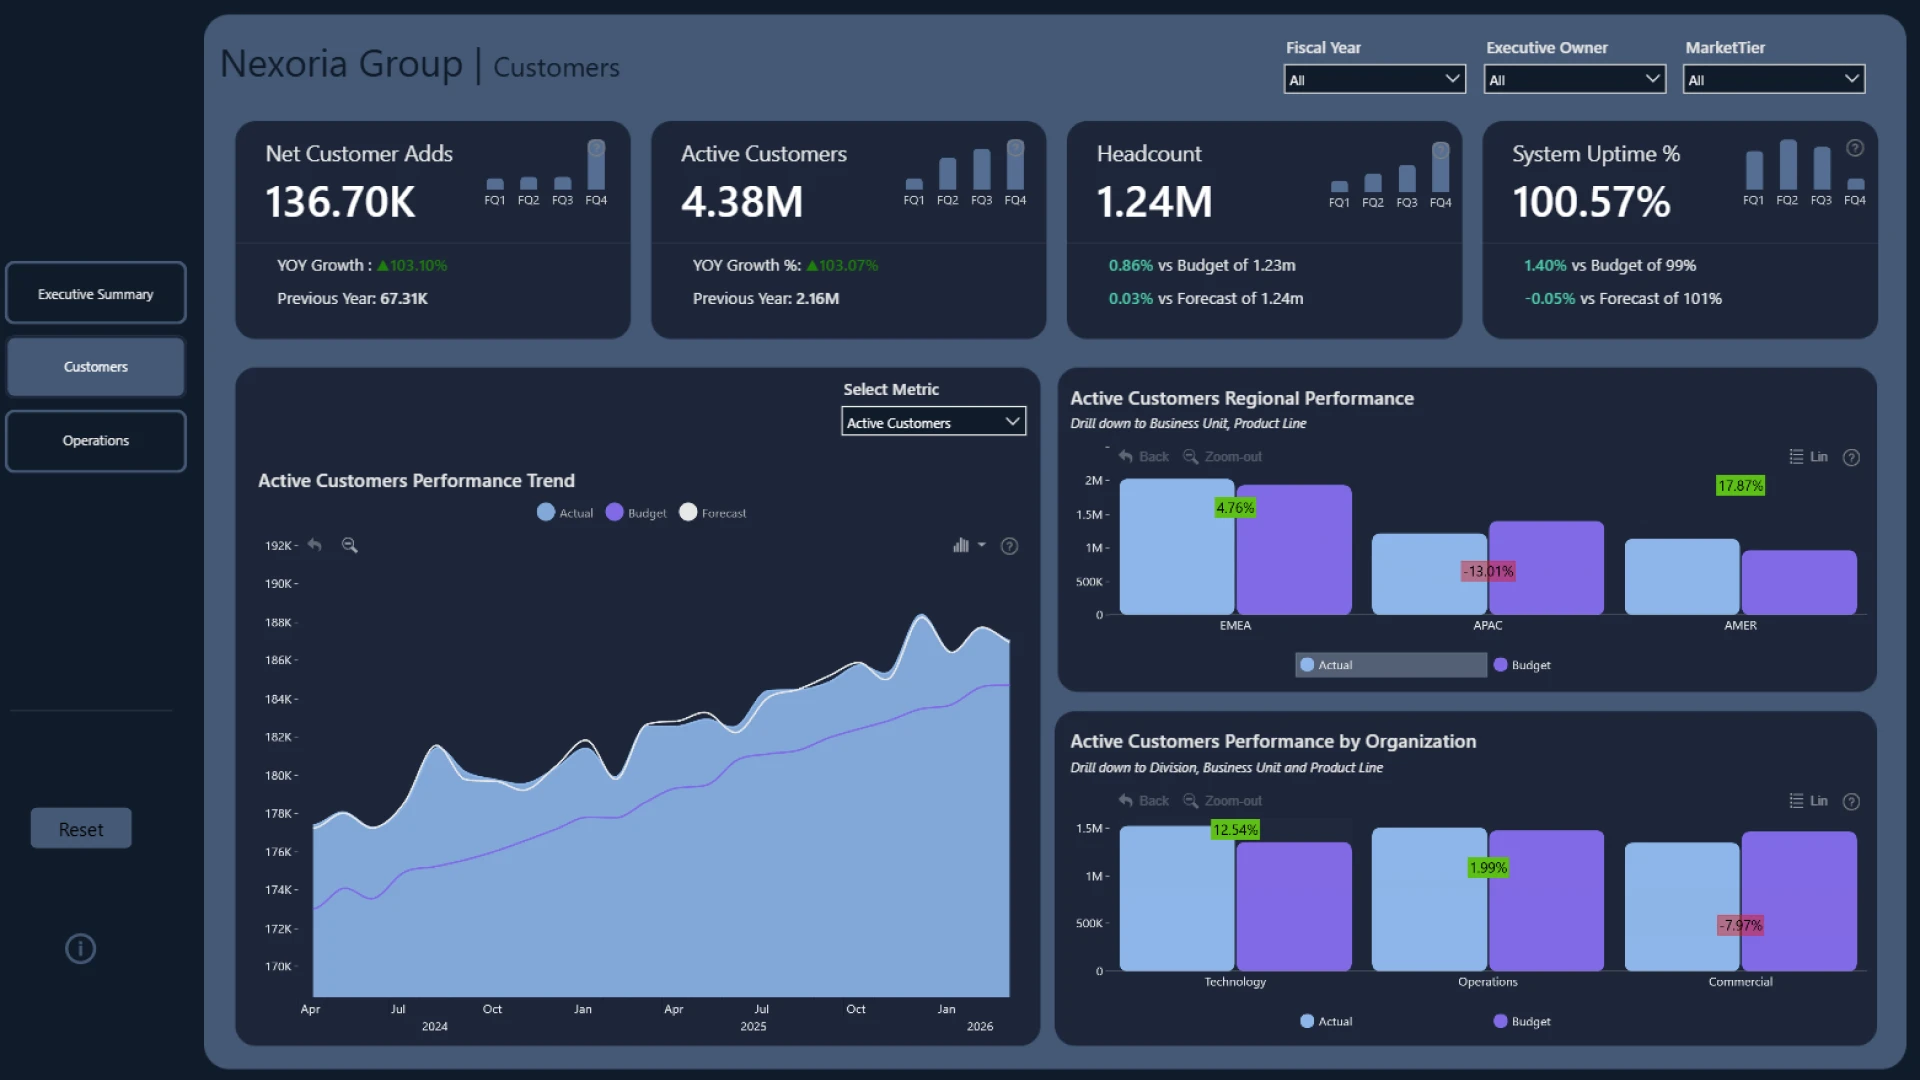Click zoom-out magnifier in Performance Trend chart
The height and width of the screenshot is (1080, 1920).
(349, 545)
